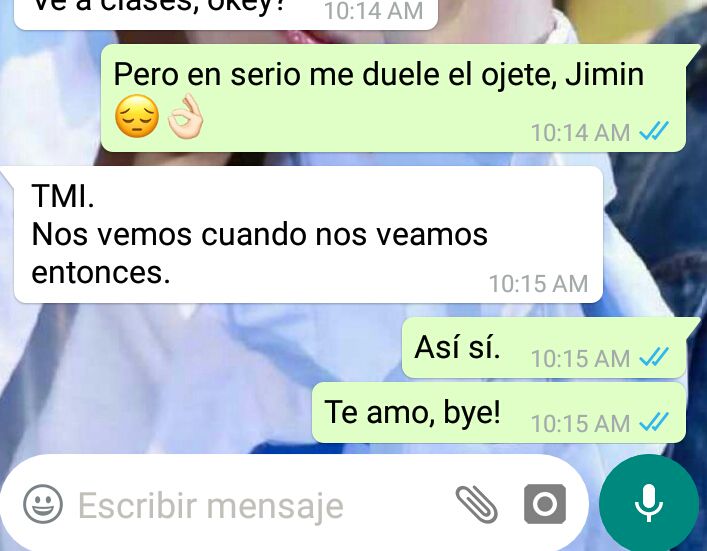Tap the paperclip attachment icon
Image resolution: width=707 pixels, height=551 pixels.
tap(477, 504)
